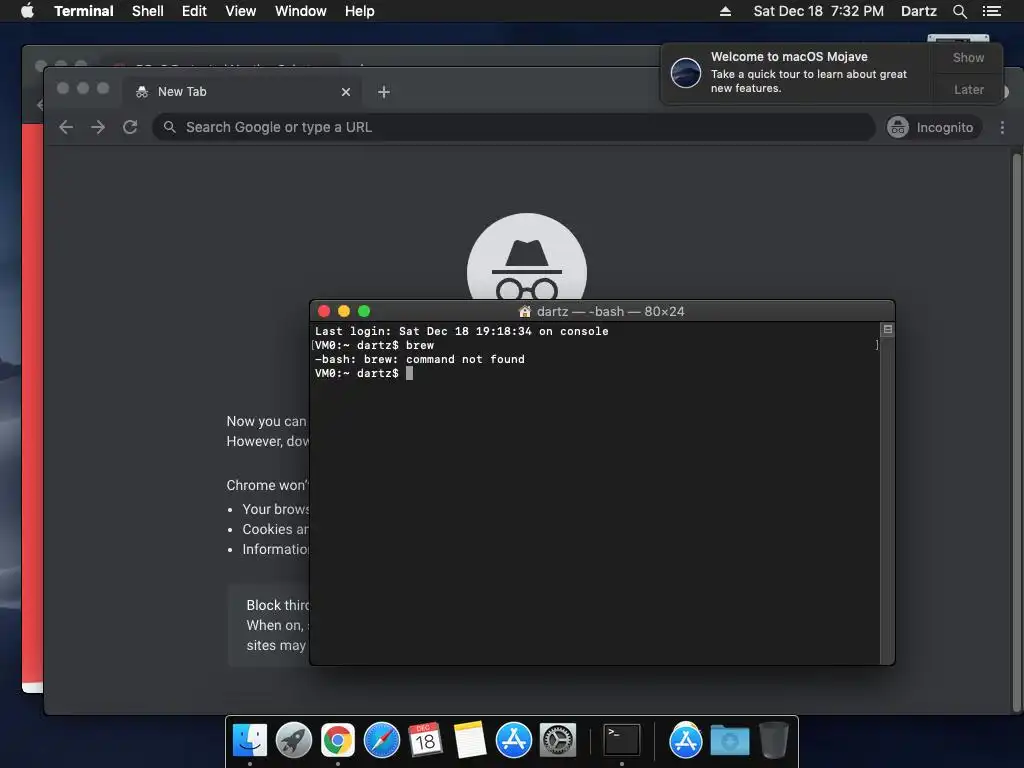This screenshot has width=1024, height=768.
Task: Open a new tab with plus button
Action: pos(384,92)
